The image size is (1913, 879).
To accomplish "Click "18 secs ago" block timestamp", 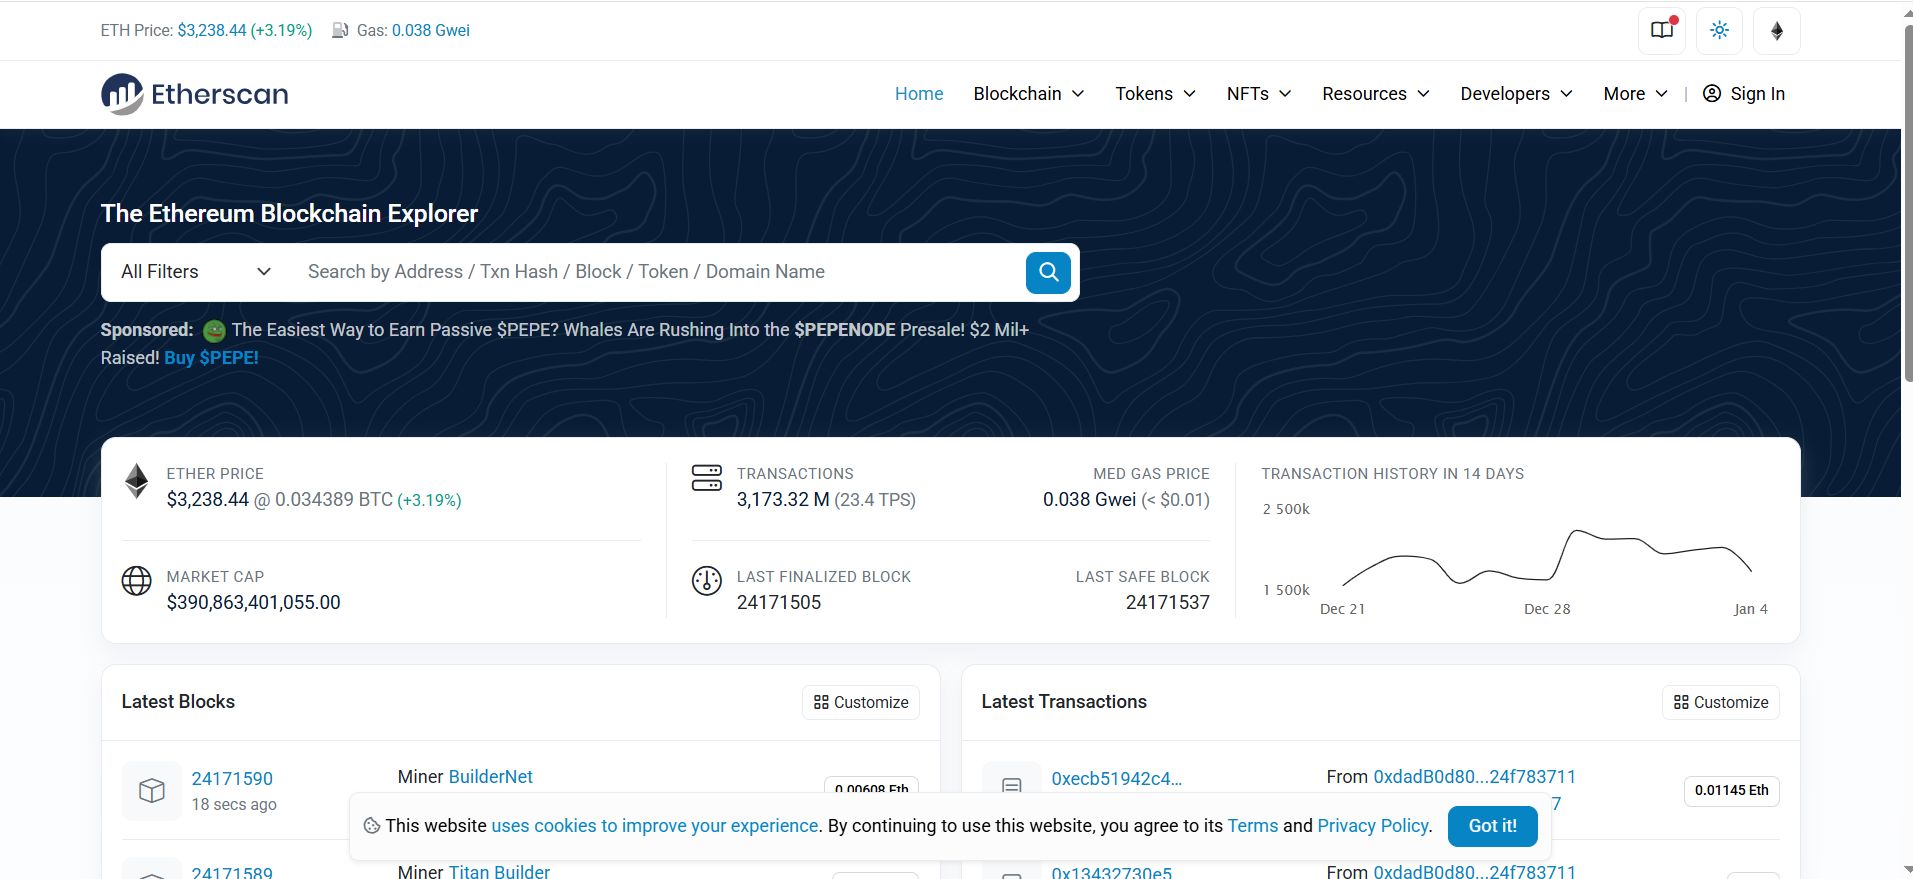I will pyautogui.click(x=234, y=804).
